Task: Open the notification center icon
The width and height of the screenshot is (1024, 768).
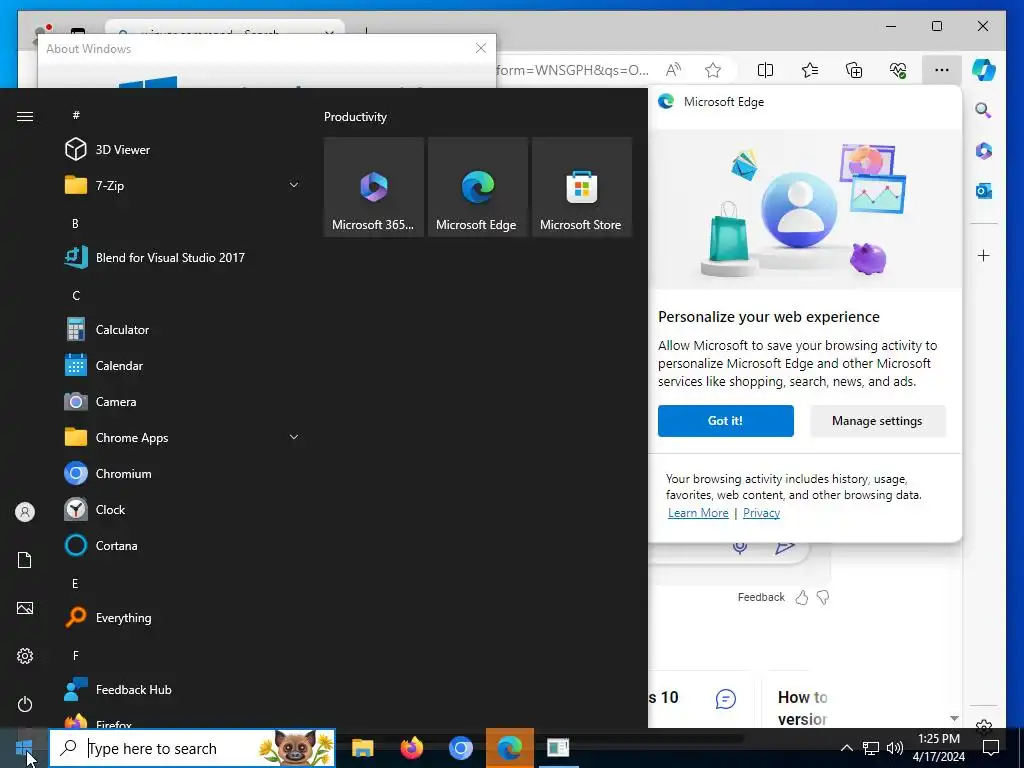Action: pos(991,748)
